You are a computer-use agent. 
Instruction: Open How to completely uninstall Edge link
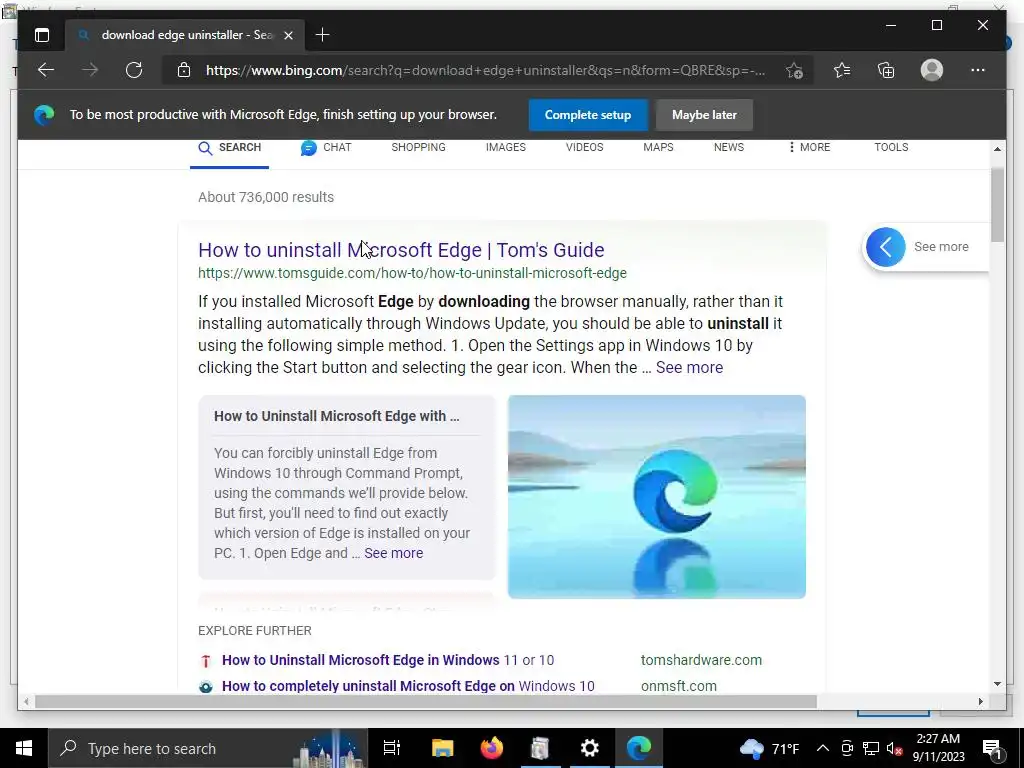(408, 686)
